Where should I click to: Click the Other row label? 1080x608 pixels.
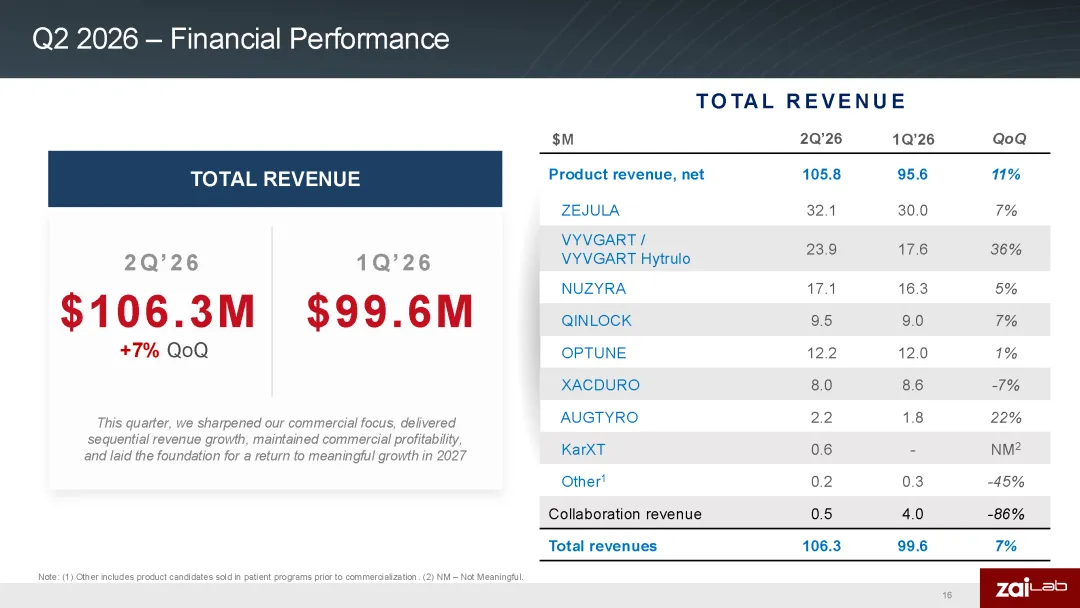tap(583, 481)
